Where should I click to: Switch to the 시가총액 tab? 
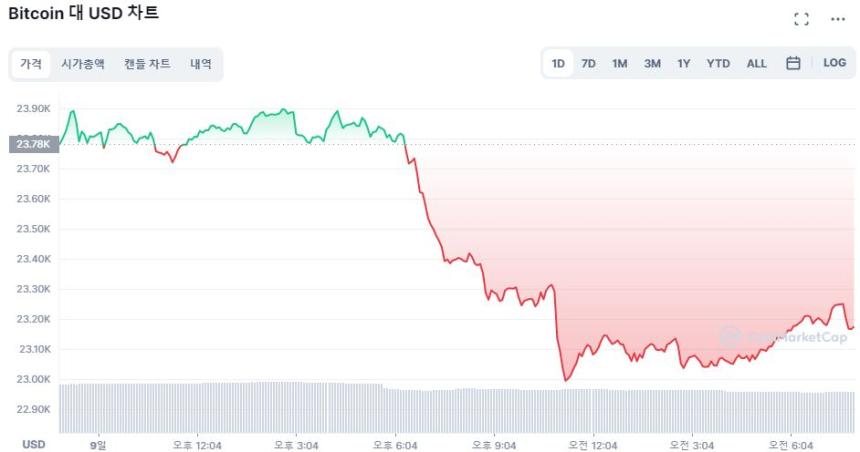82,64
